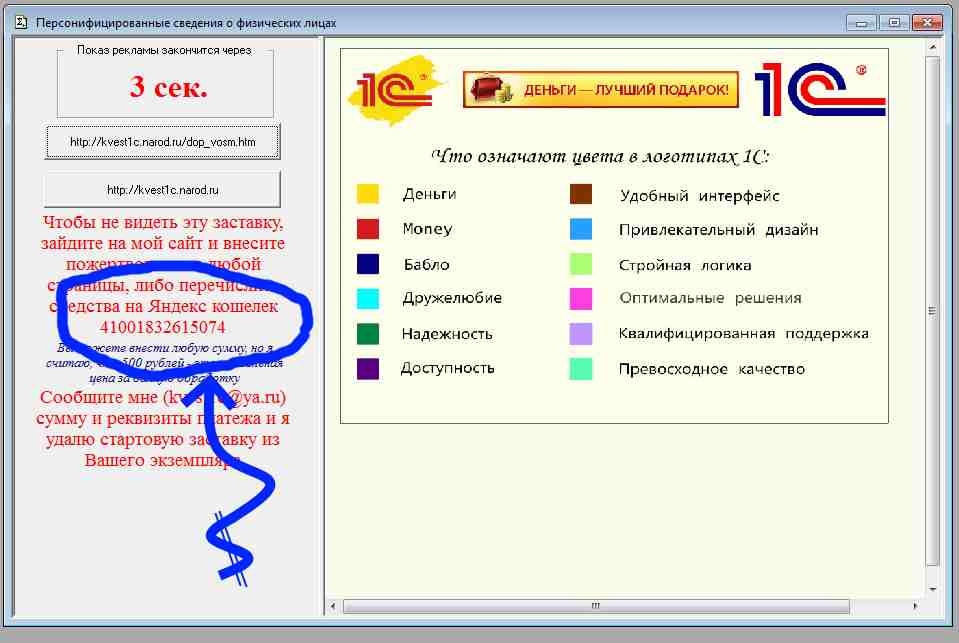Visit the http://kvest1c.narod.ru site button
The image size is (959, 643).
pos(163,190)
